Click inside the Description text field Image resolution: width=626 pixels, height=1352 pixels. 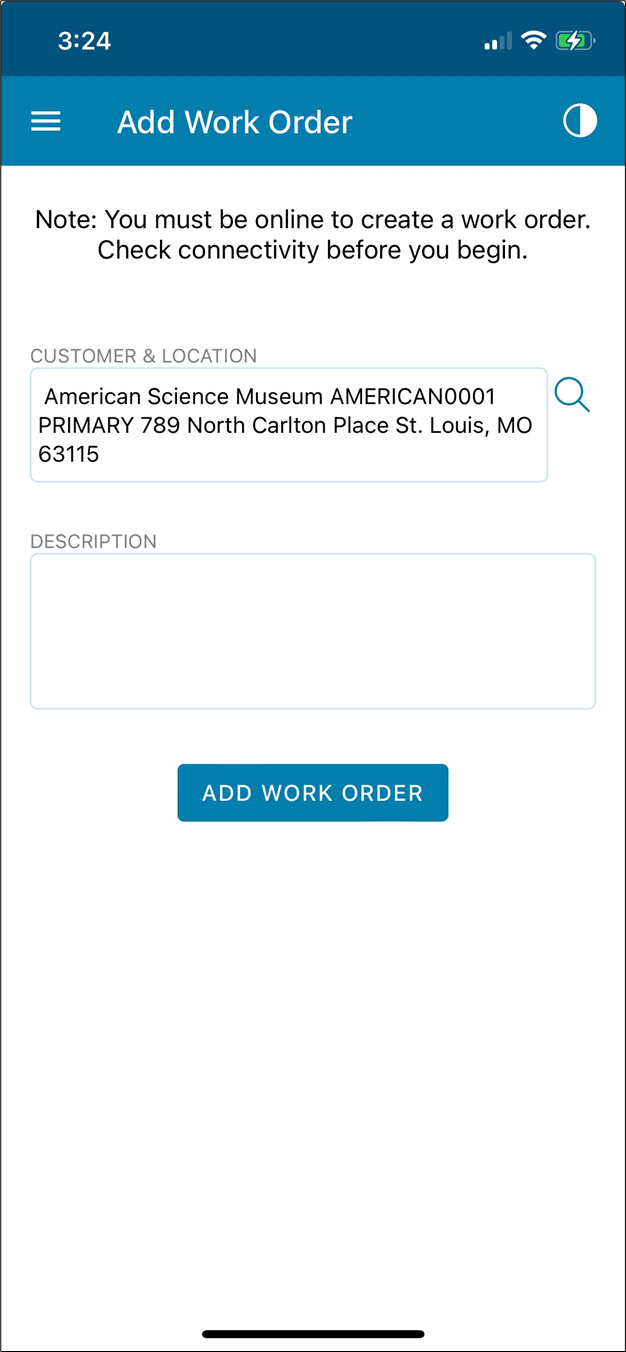(x=313, y=630)
